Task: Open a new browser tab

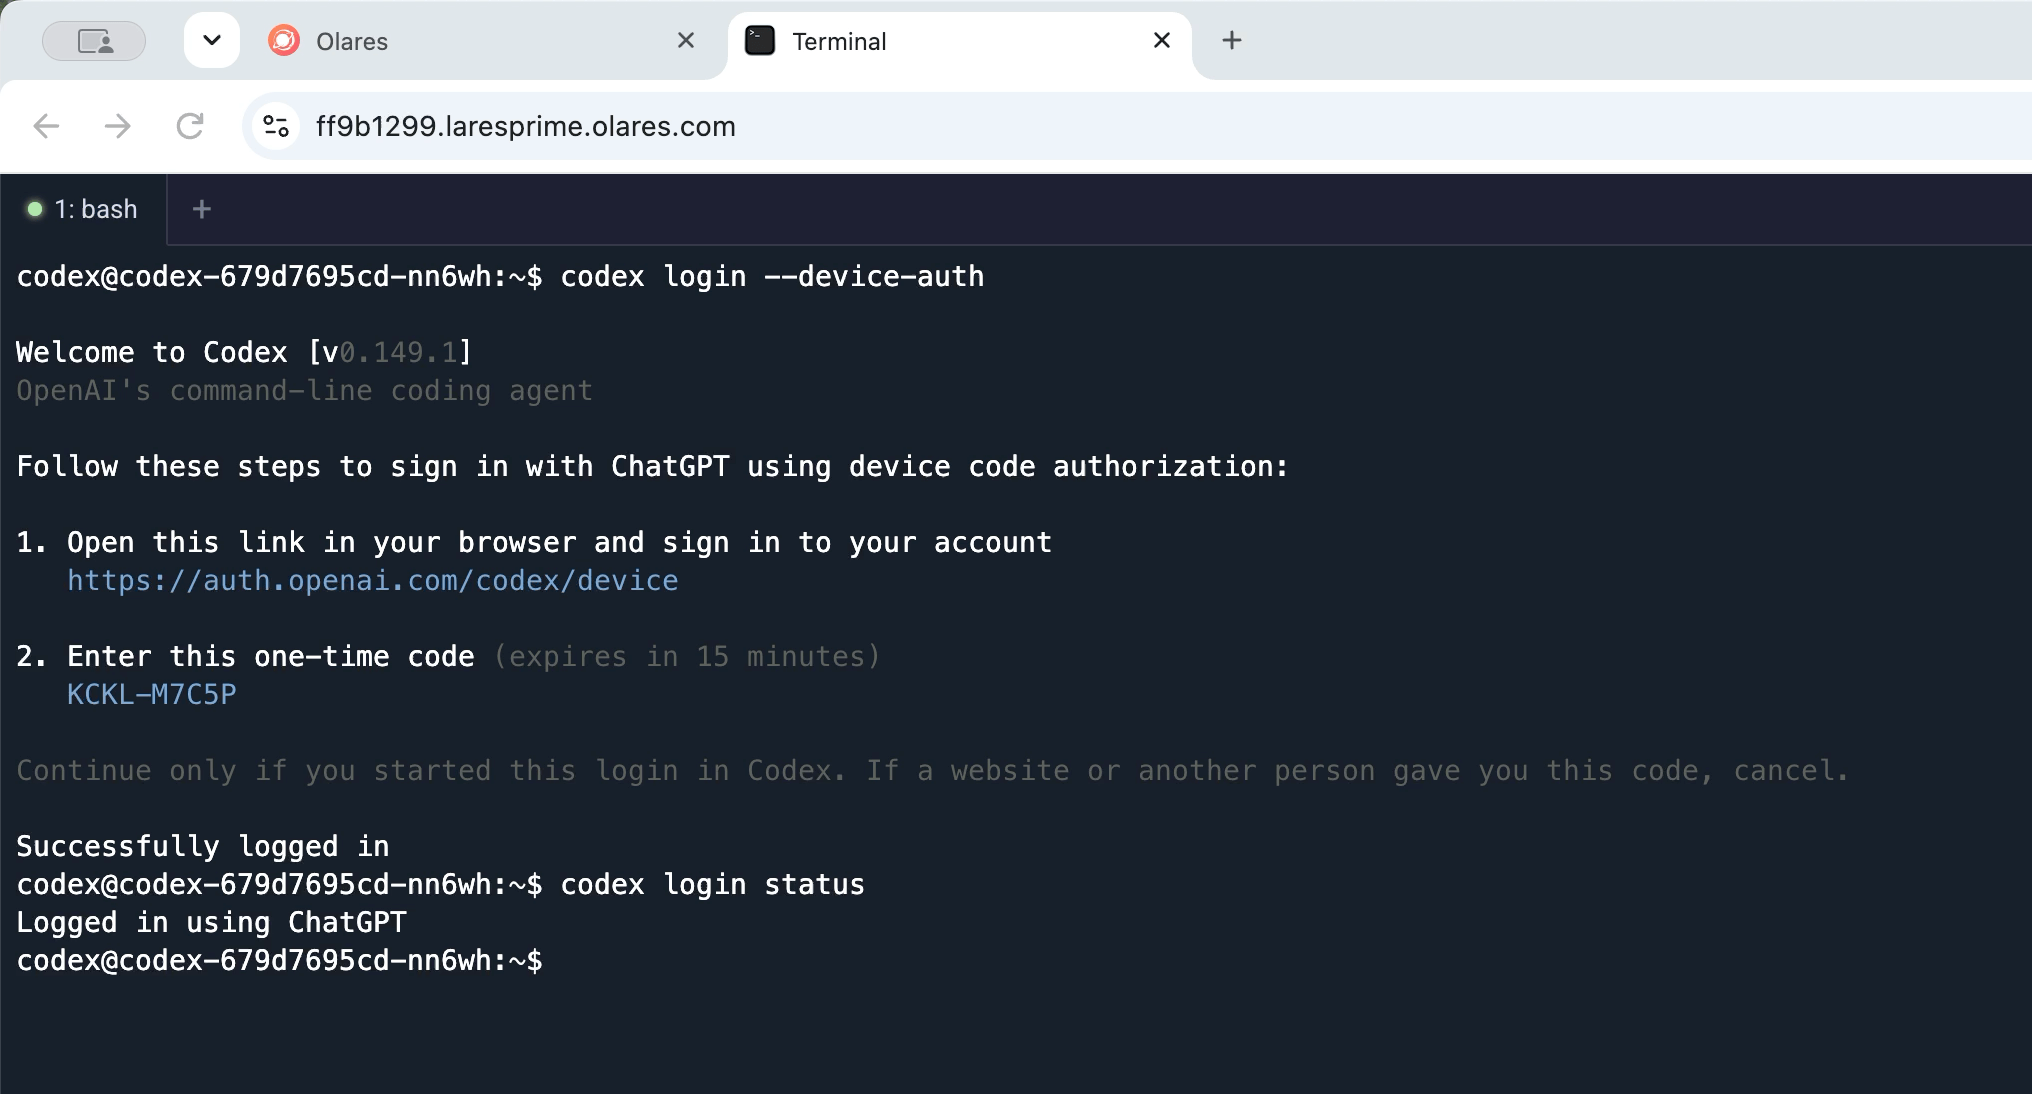Action: click(x=1232, y=40)
